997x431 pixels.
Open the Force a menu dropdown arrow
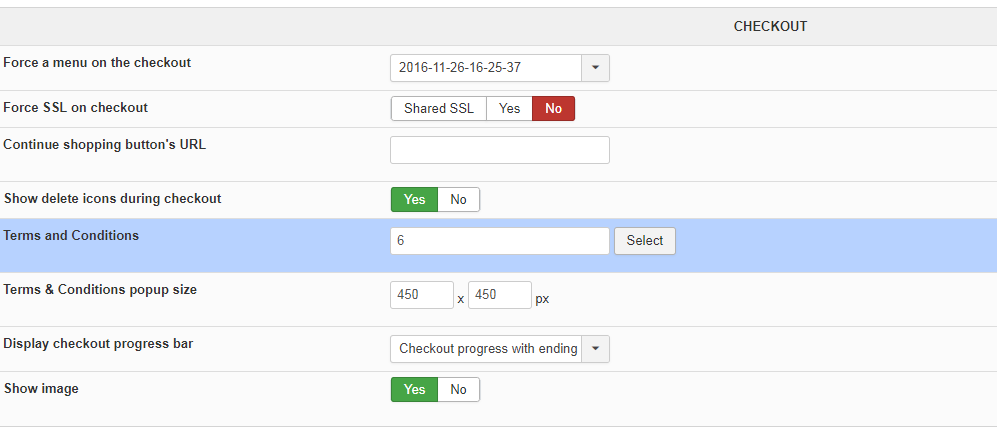click(595, 68)
